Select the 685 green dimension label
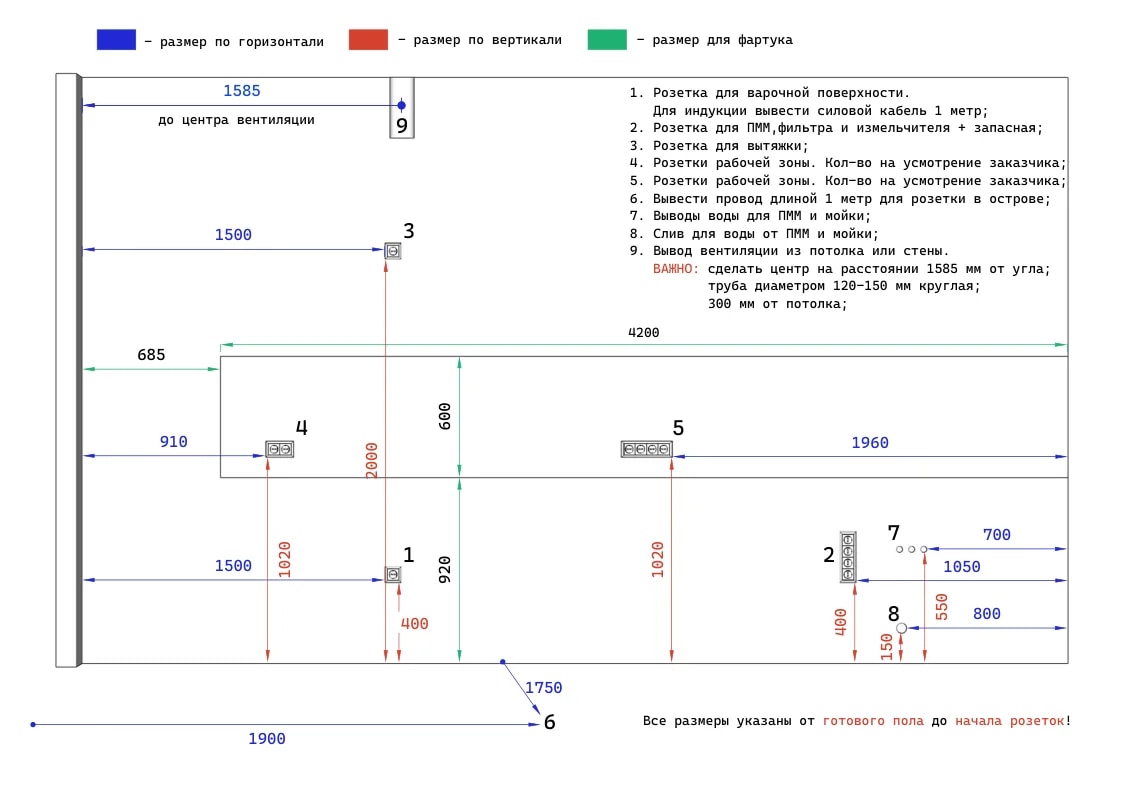 (151, 354)
